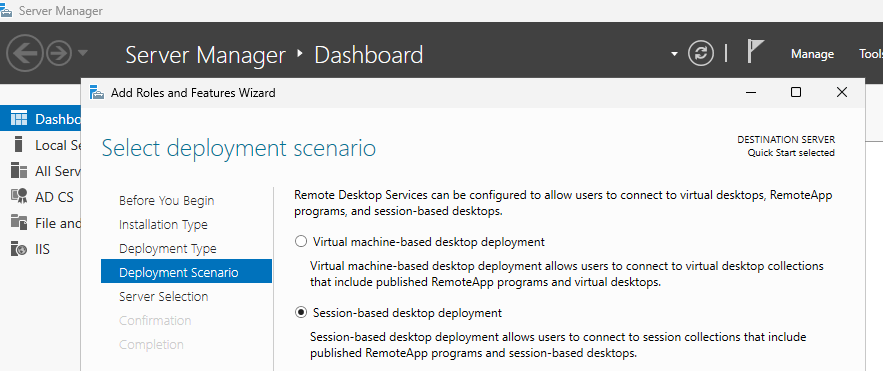Go to the Server Selection step

[x=163, y=296]
